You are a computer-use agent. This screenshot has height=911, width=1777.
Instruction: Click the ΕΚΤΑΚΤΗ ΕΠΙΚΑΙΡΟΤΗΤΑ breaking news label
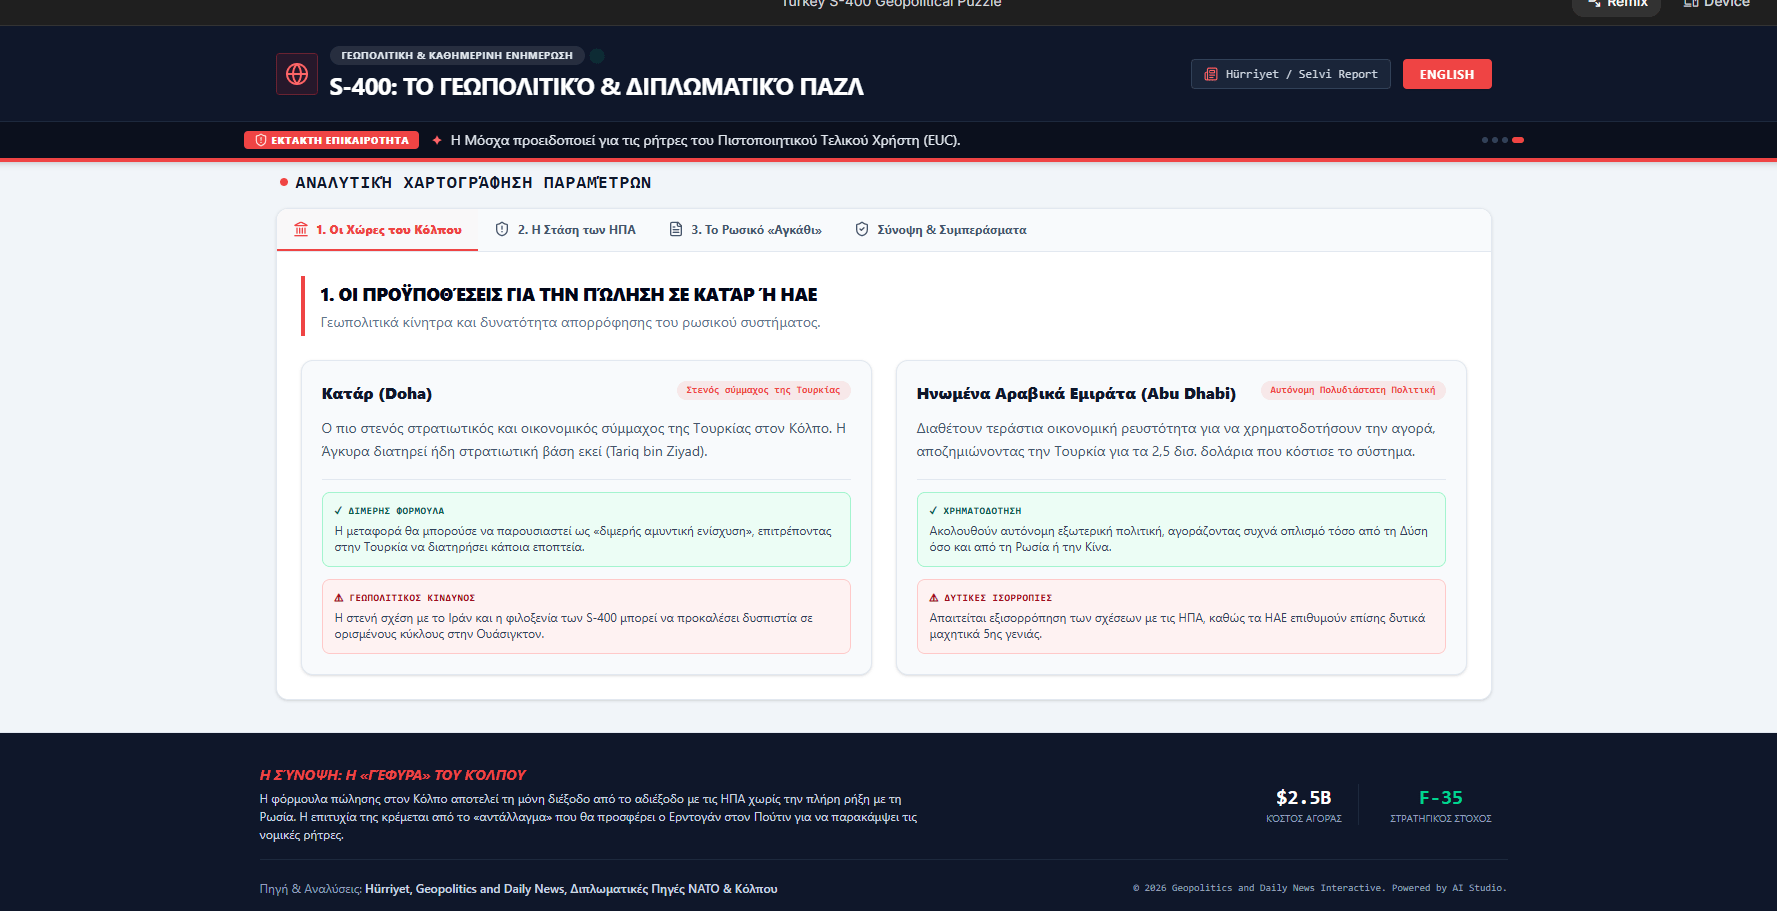[x=331, y=140]
